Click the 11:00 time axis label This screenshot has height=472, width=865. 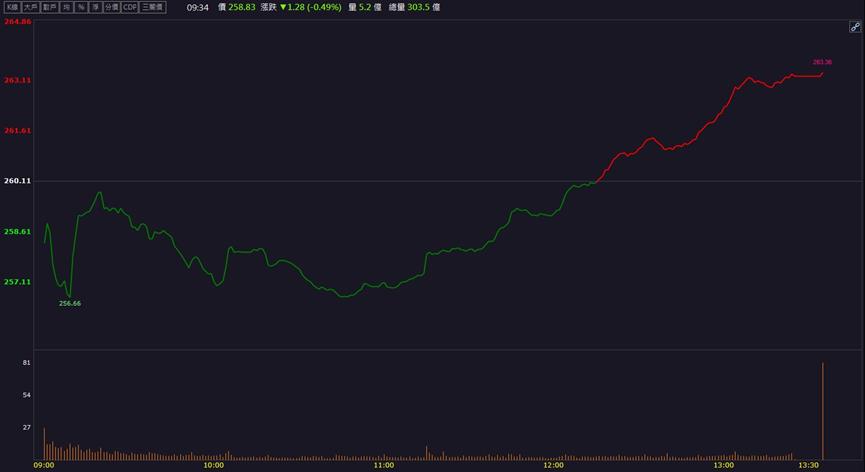tap(384, 465)
